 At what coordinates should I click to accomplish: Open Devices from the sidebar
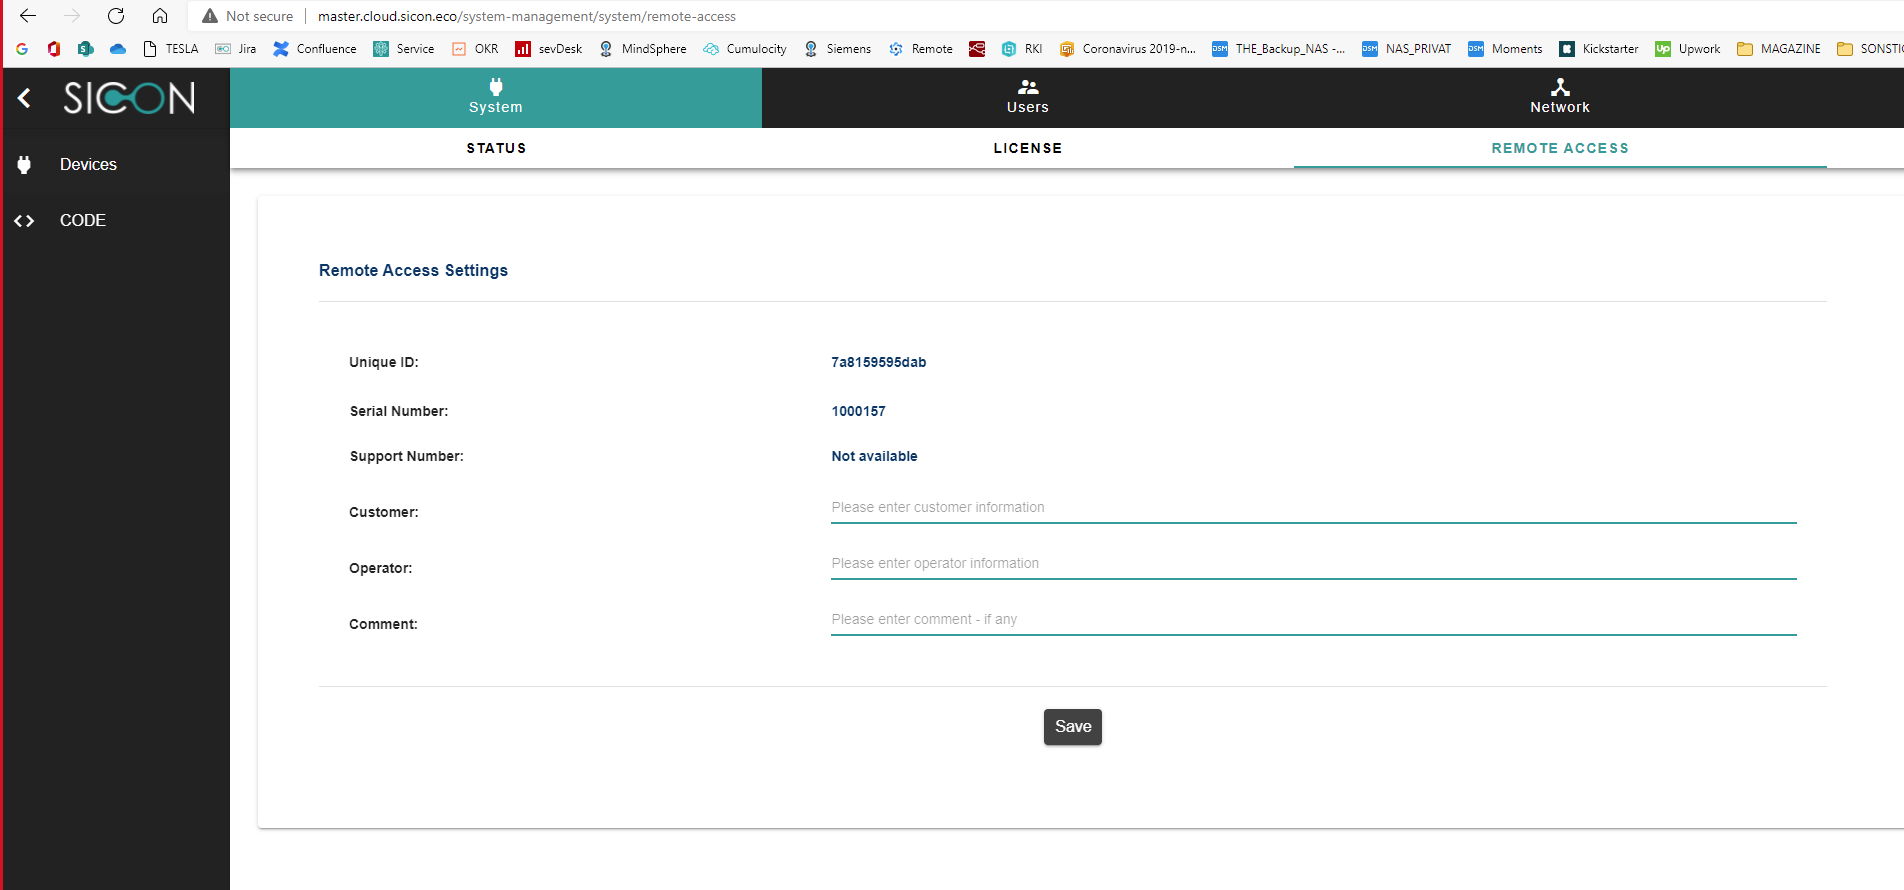pos(88,165)
